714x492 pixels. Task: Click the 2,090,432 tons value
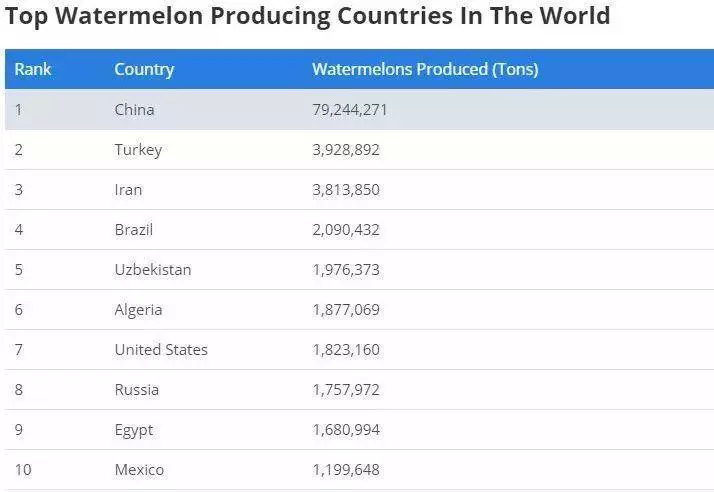pos(346,230)
